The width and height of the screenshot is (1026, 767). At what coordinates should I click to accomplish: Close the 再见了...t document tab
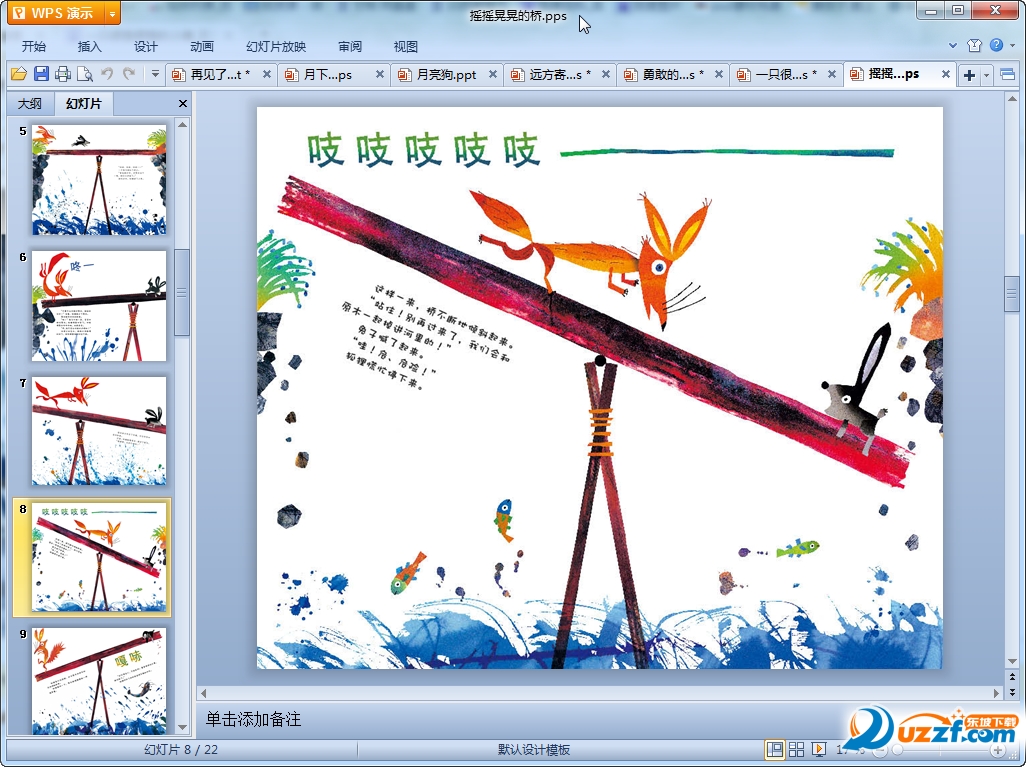pyautogui.click(x=267, y=75)
